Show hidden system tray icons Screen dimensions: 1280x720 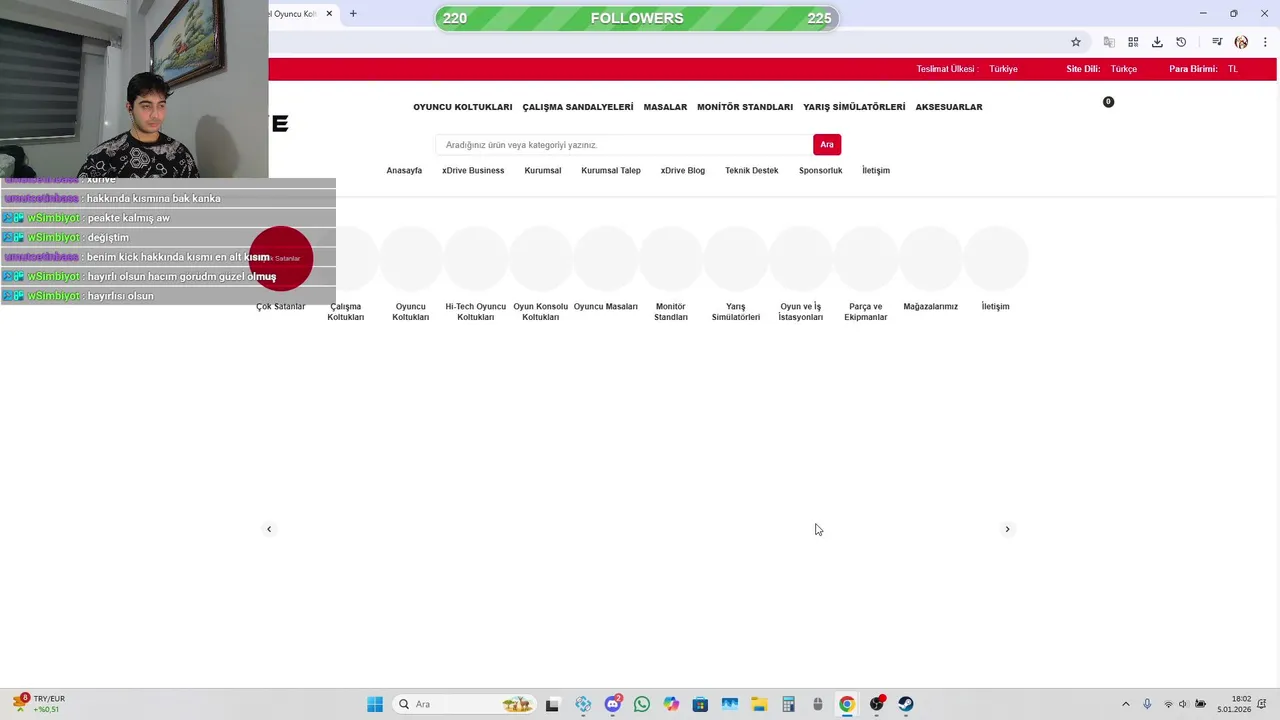[x=1126, y=704]
